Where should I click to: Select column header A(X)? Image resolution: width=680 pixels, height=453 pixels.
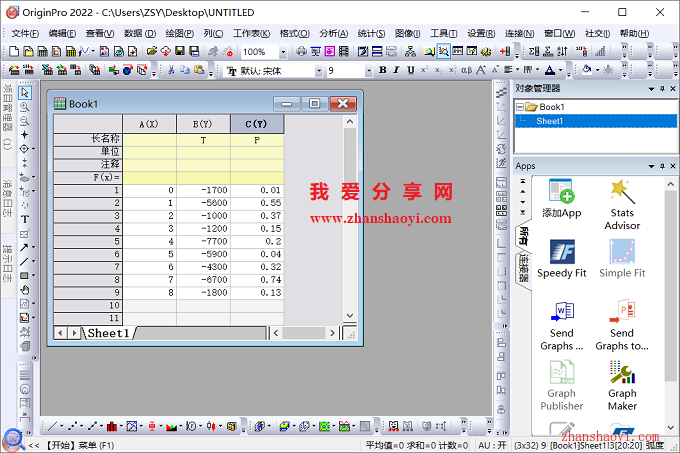[149, 124]
